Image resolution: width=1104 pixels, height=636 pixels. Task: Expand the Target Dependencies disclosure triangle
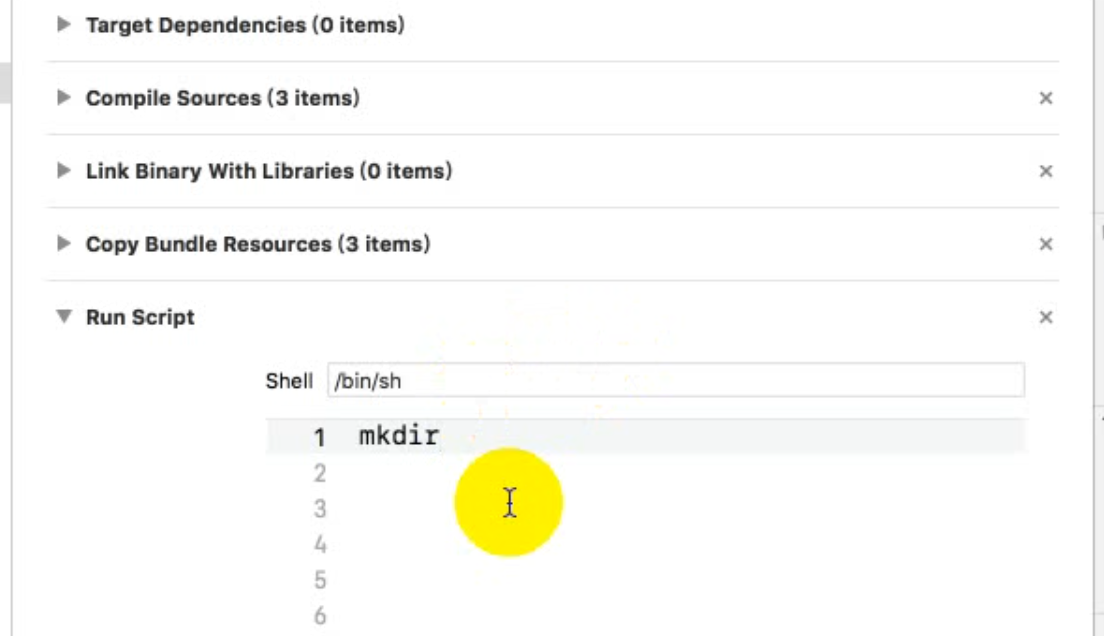[65, 26]
